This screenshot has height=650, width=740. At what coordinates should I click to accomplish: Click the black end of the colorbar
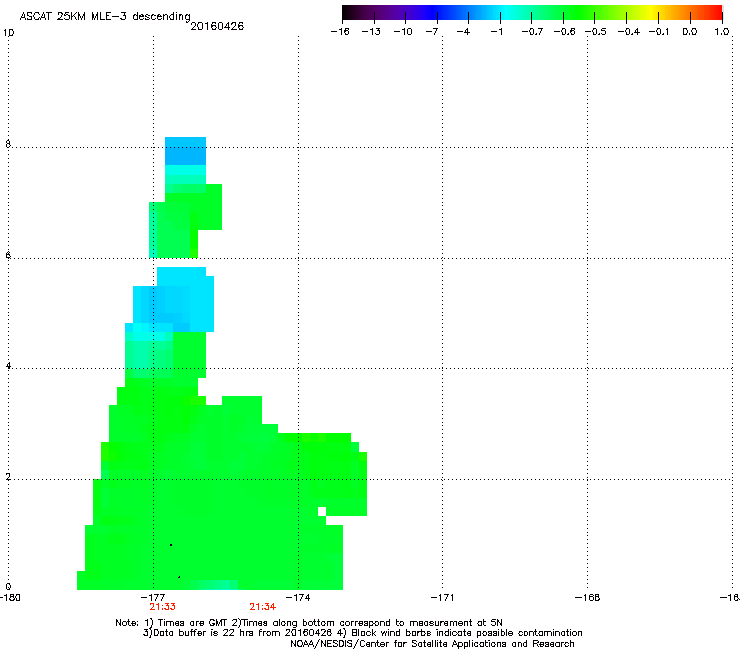(x=347, y=12)
